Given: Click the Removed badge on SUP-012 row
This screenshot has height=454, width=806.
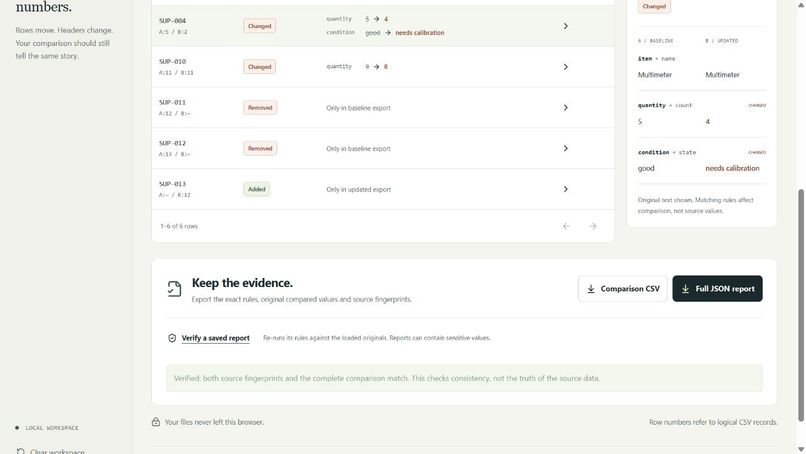Looking at the screenshot, I should (x=260, y=148).
